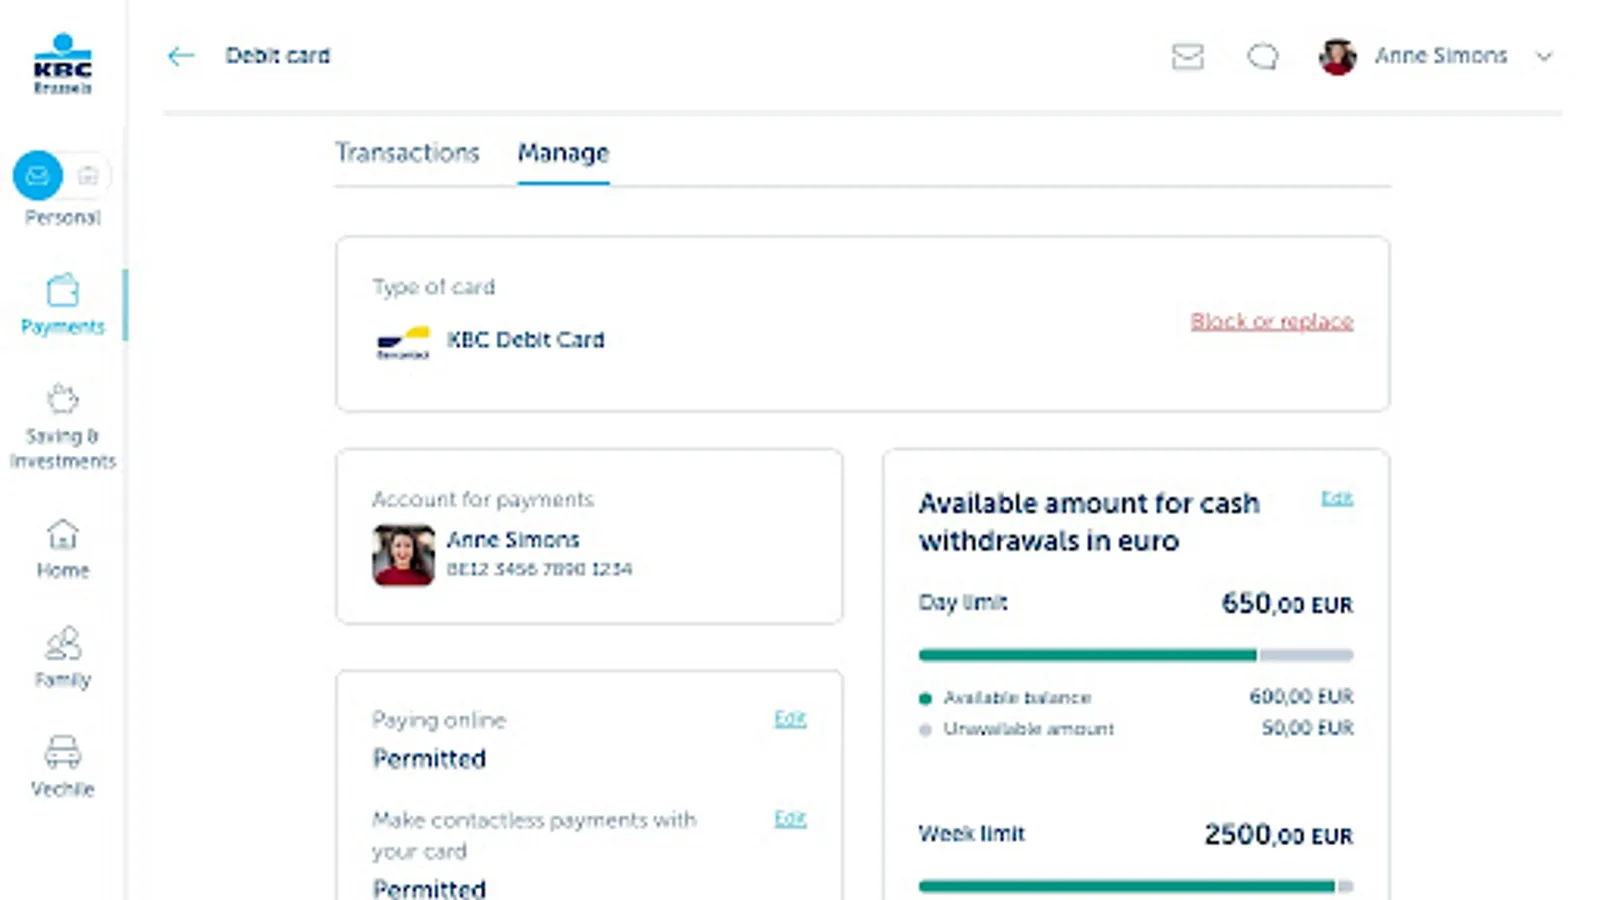The height and width of the screenshot is (900, 1600).
Task: Open Payments in the sidebar
Action: tap(62, 305)
